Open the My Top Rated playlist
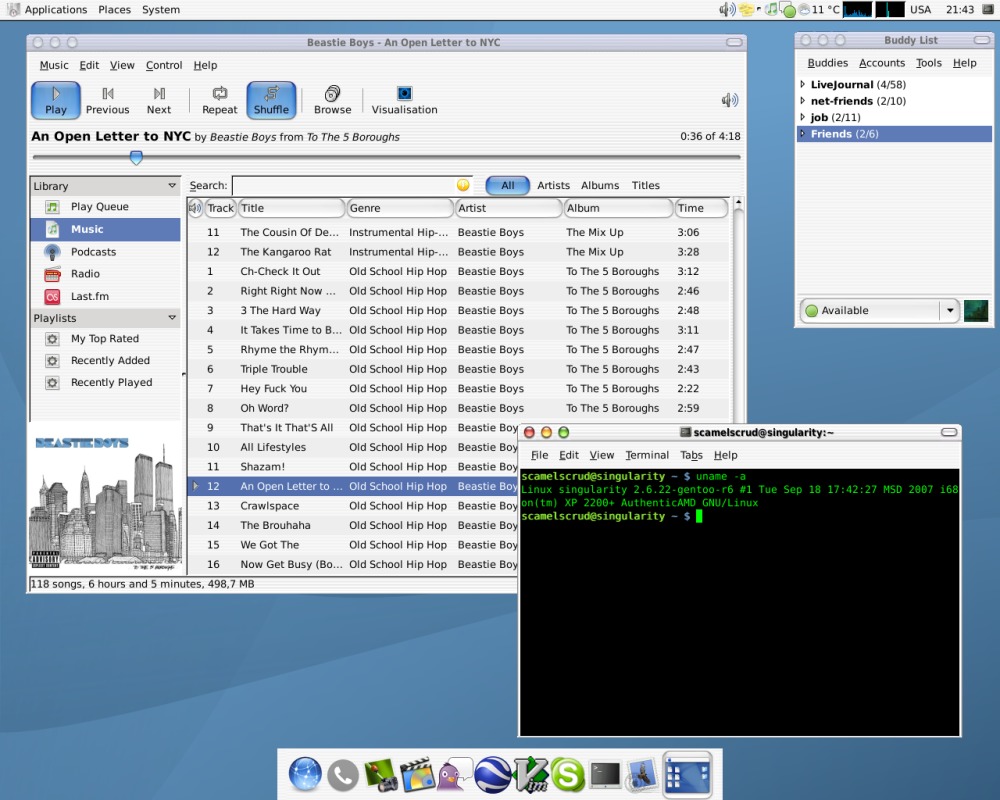The width and height of the screenshot is (1000, 800). click(106, 339)
